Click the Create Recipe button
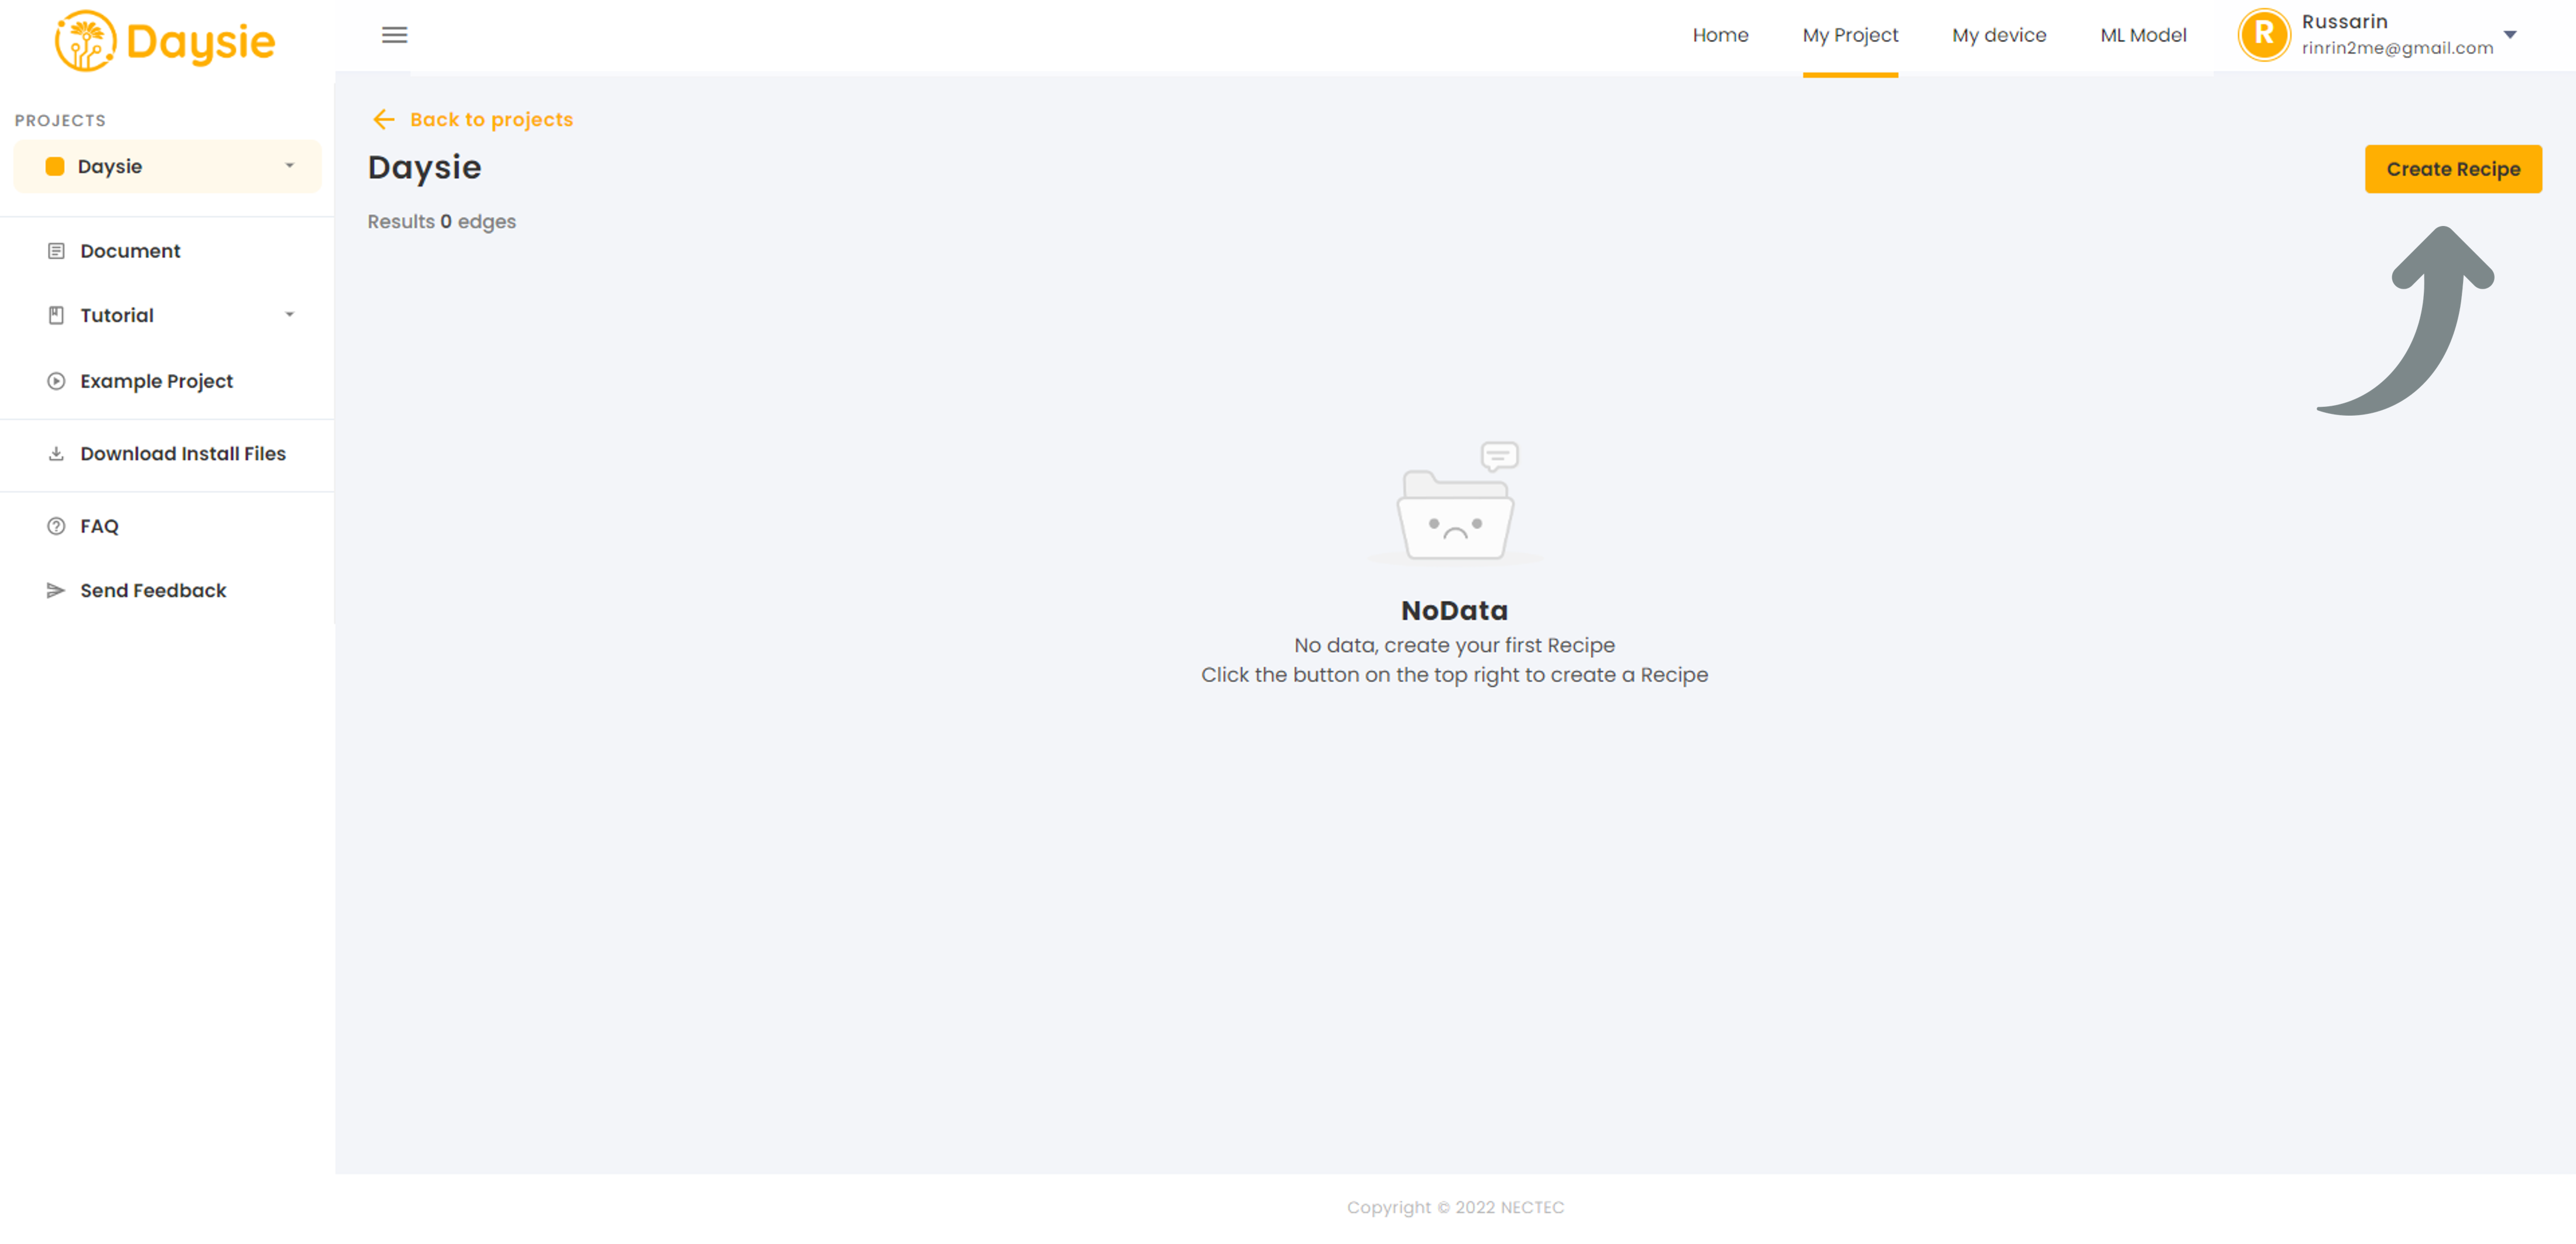The image size is (2576, 1244). (2453, 169)
